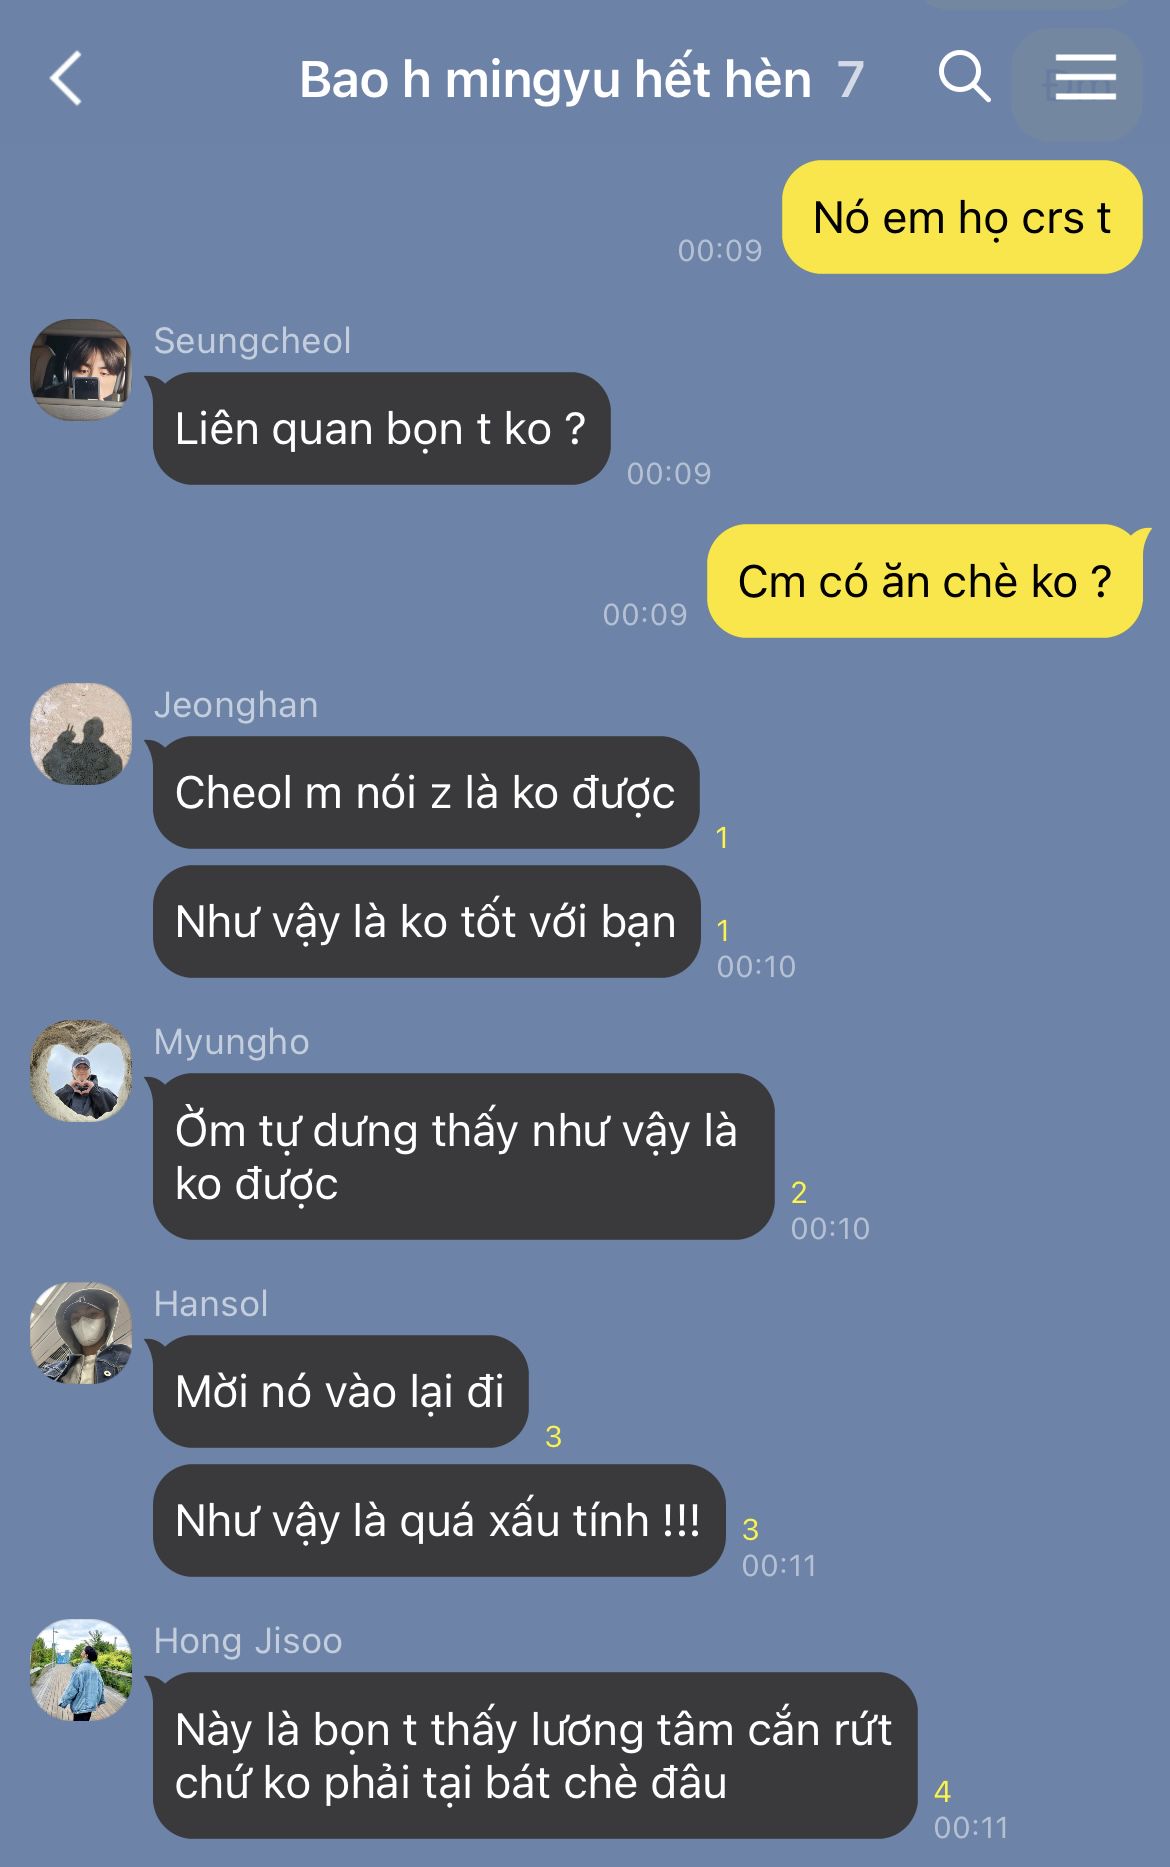Select 'Như vậy là quá xấu tính !!!' message

pyautogui.click(x=439, y=1520)
